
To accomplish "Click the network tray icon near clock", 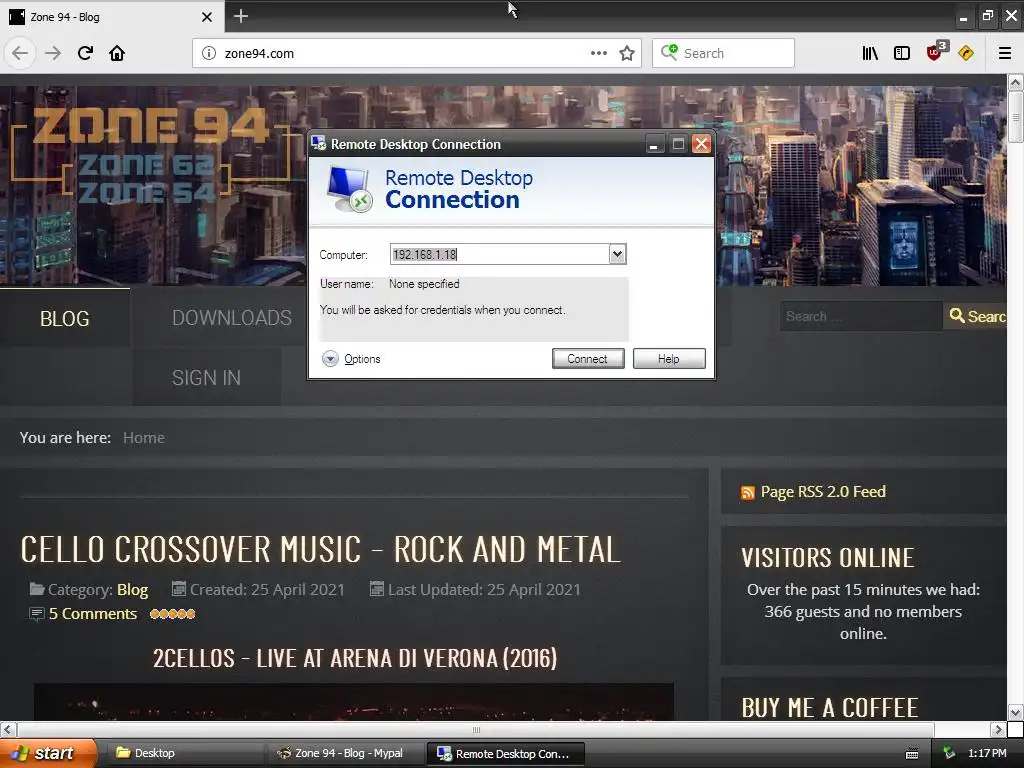I will click(x=949, y=753).
